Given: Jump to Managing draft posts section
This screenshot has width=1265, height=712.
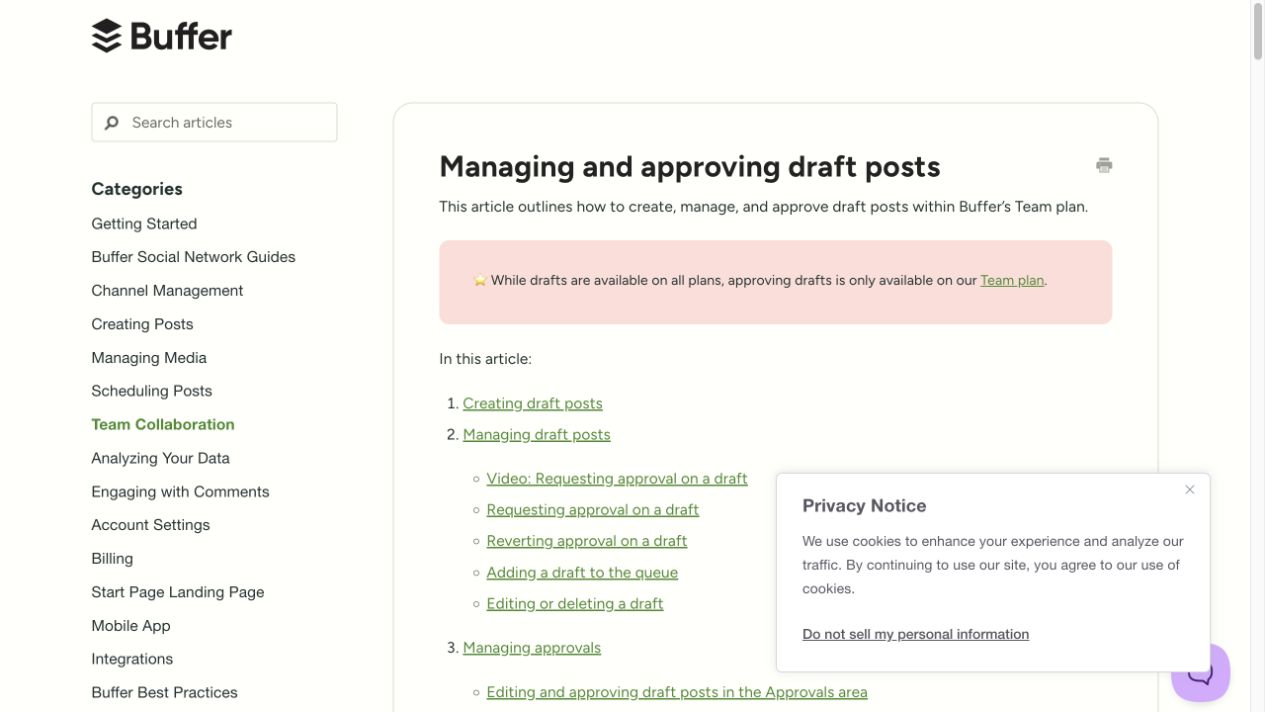Looking at the screenshot, I should coord(537,435).
